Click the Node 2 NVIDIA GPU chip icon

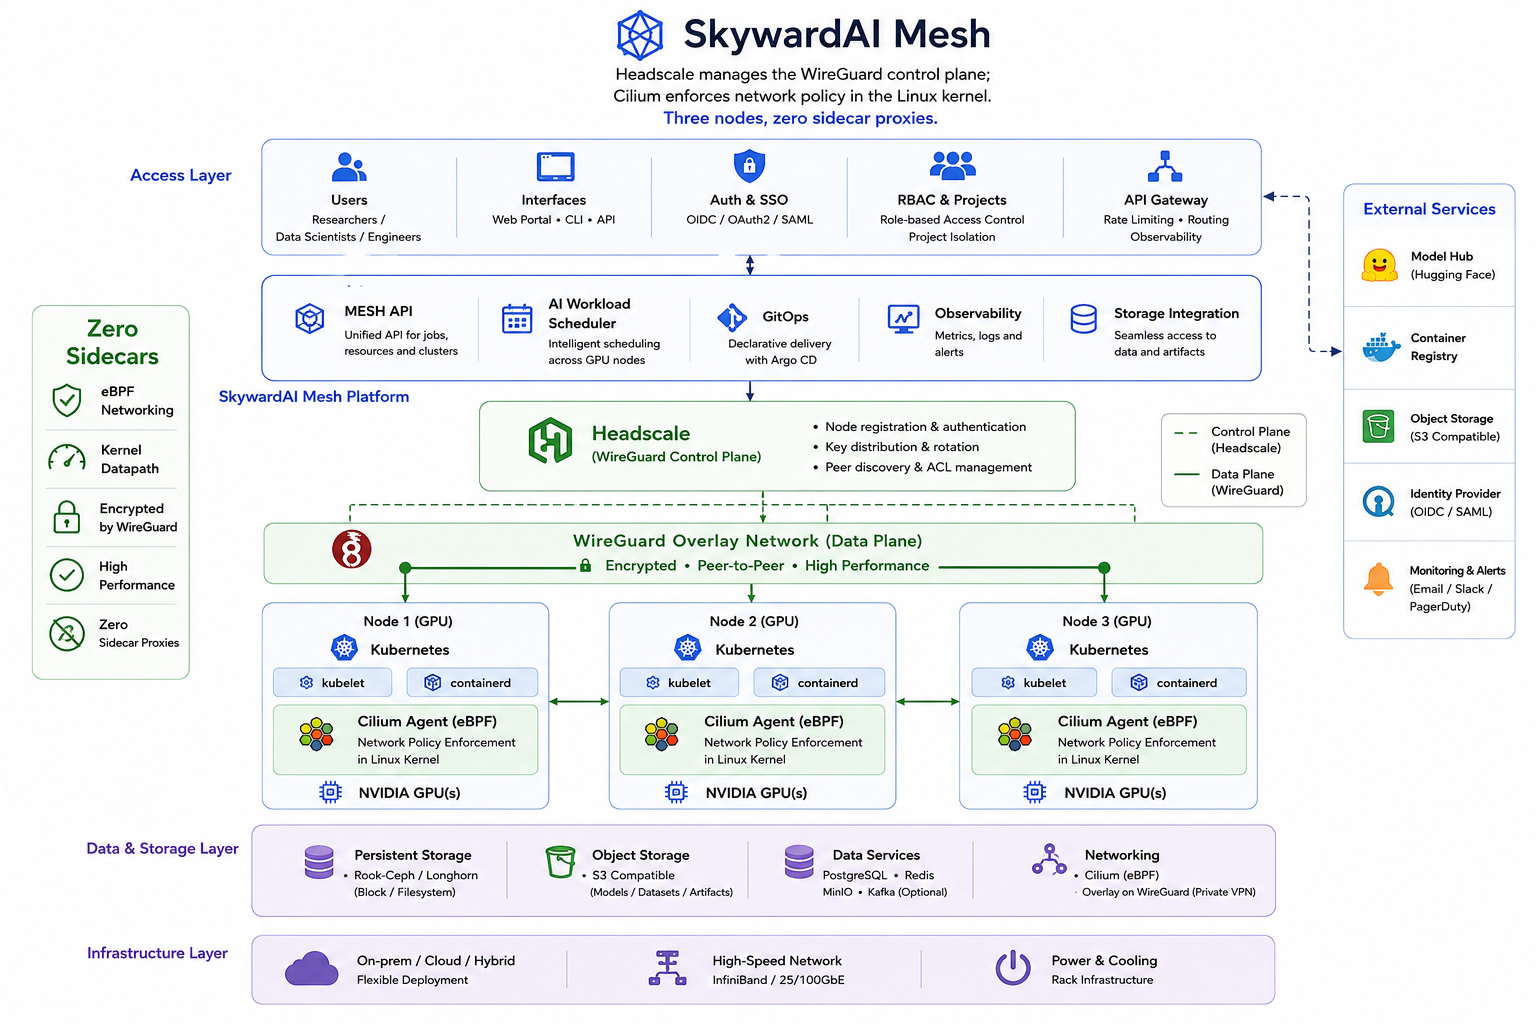[676, 792]
